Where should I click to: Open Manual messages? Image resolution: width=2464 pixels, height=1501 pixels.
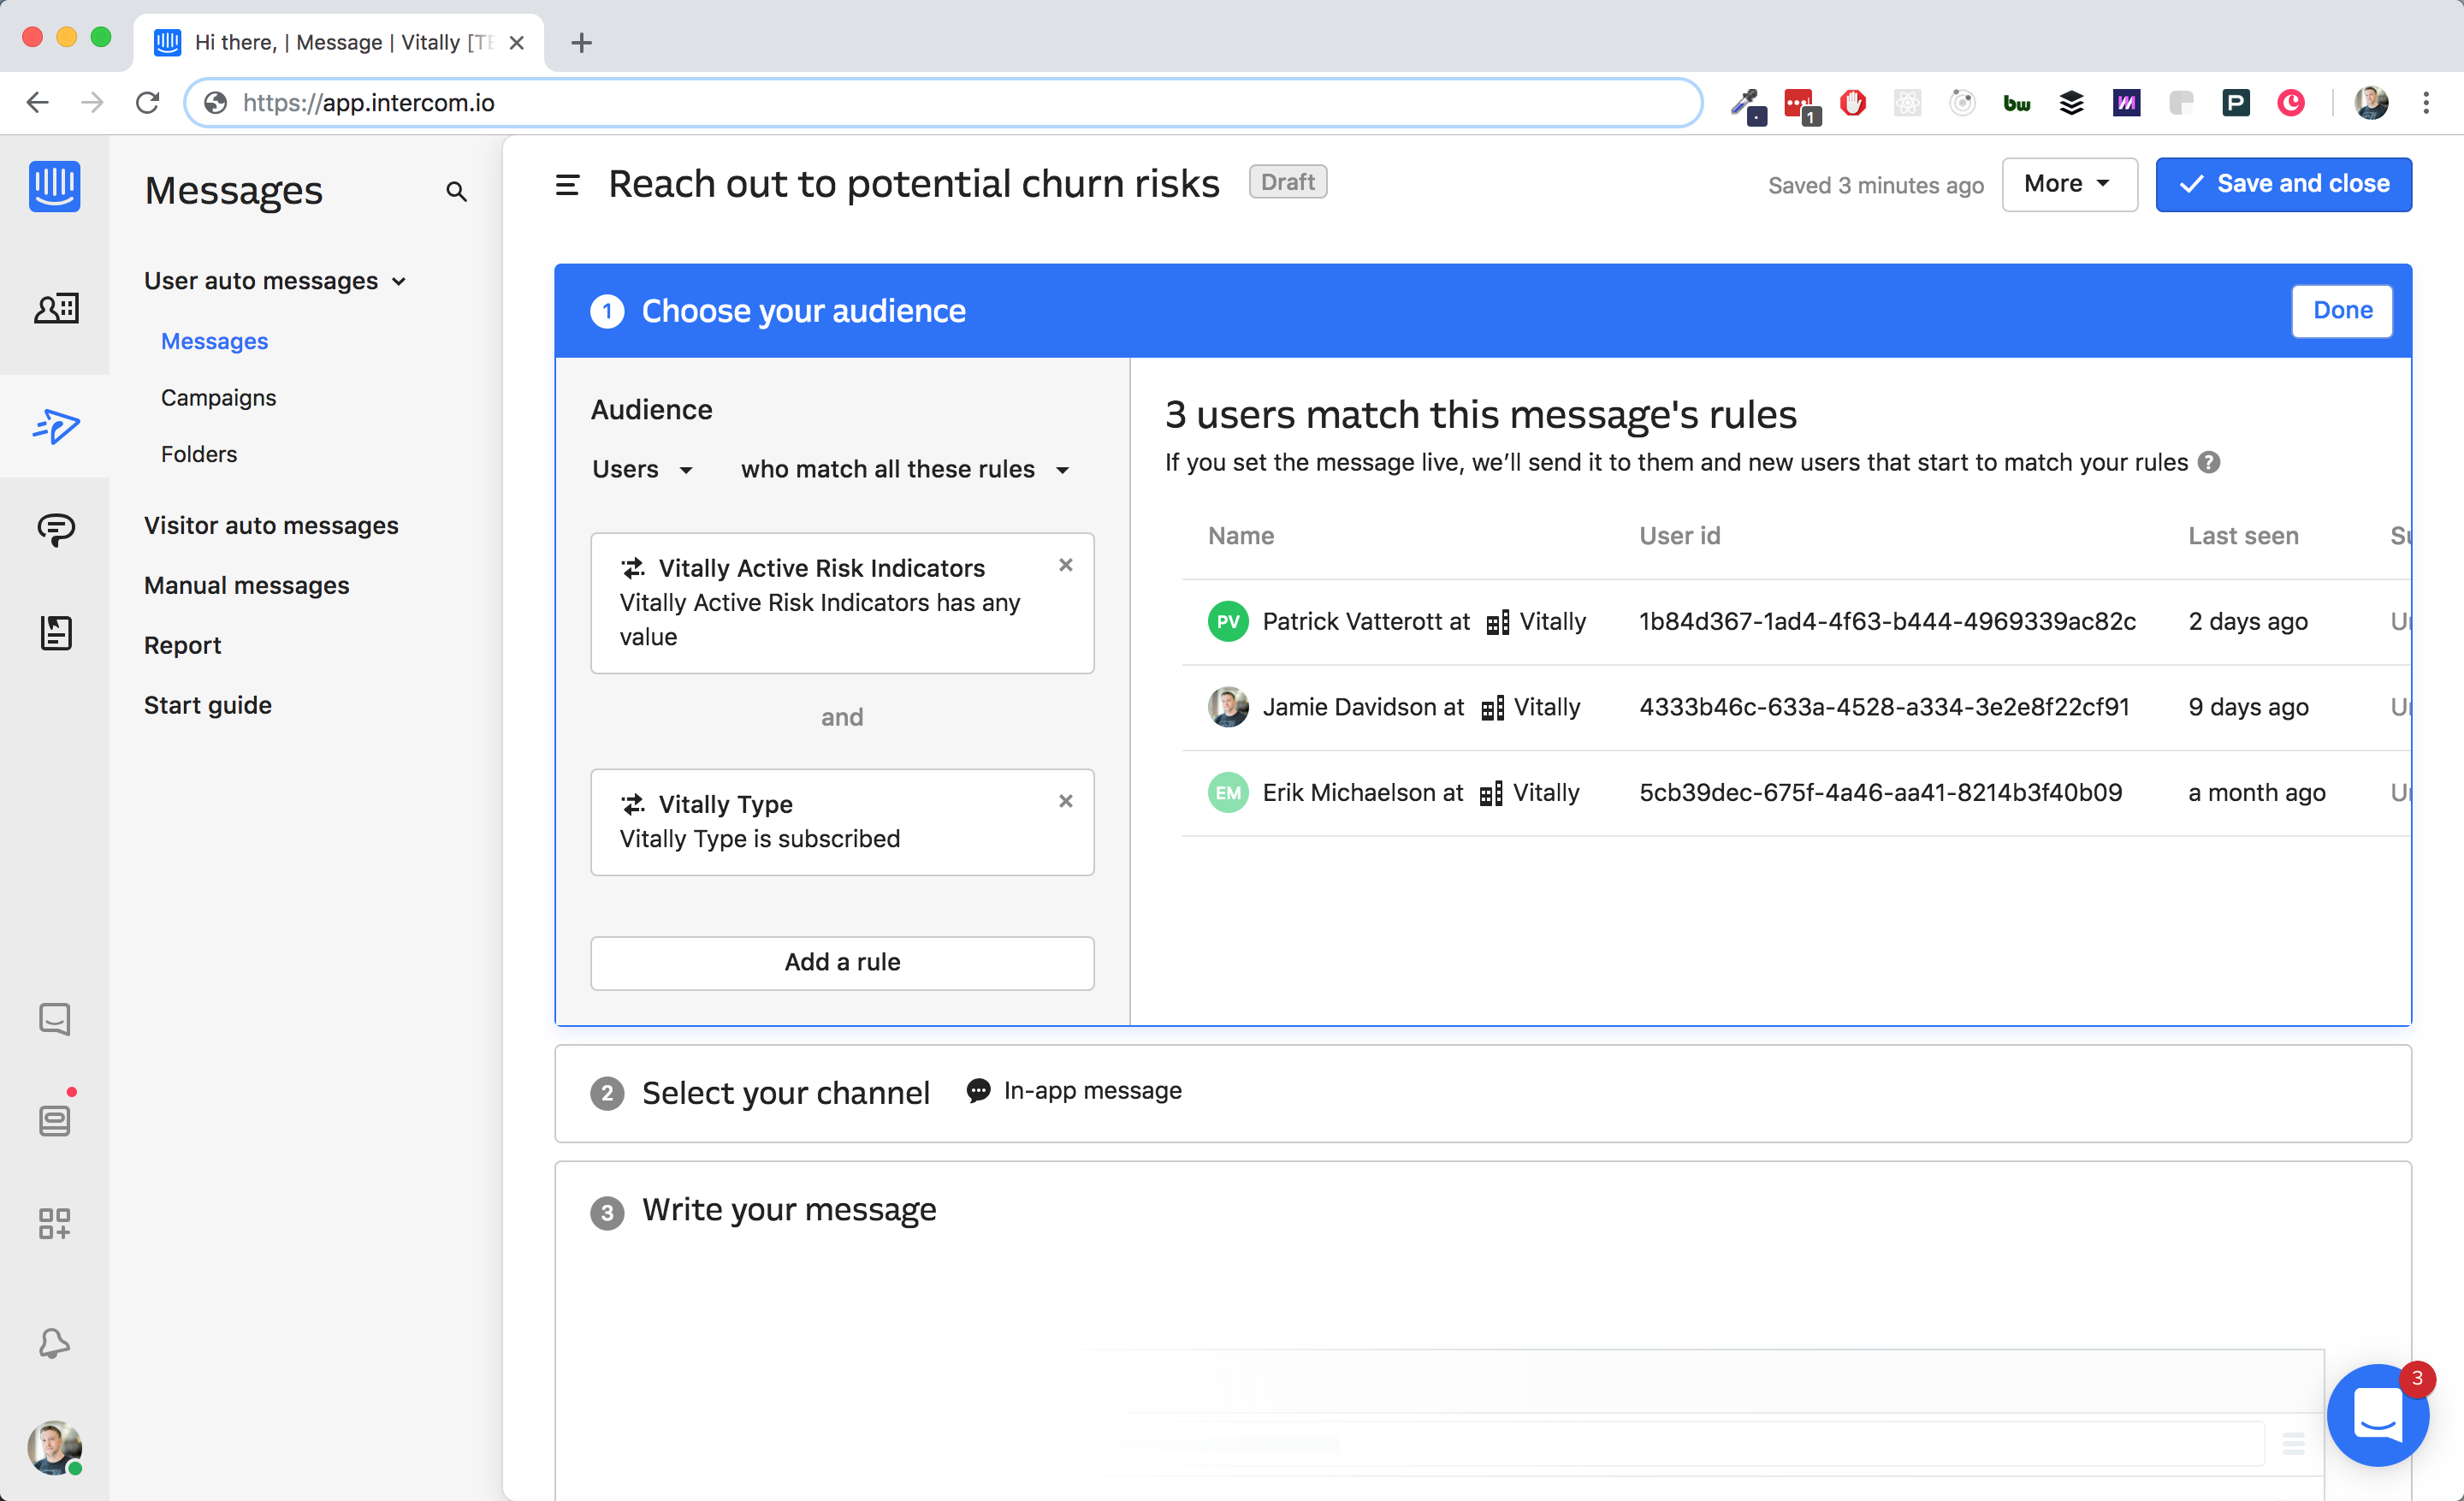[x=246, y=585]
